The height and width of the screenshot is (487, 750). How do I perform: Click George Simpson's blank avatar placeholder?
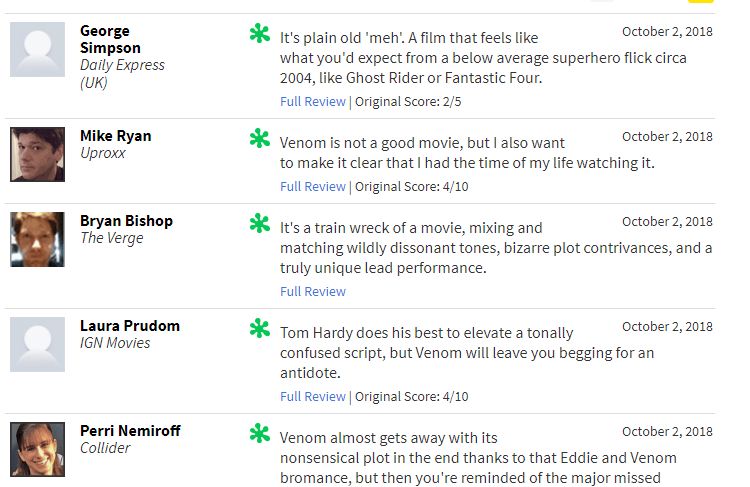[x=38, y=50]
